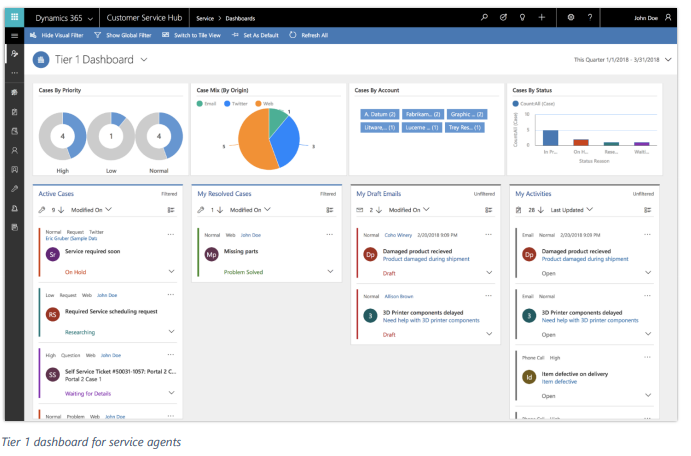Filter by Graphic account tile
Screen dimensions: 691x456
pyautogui.click(x=467, y=114)
